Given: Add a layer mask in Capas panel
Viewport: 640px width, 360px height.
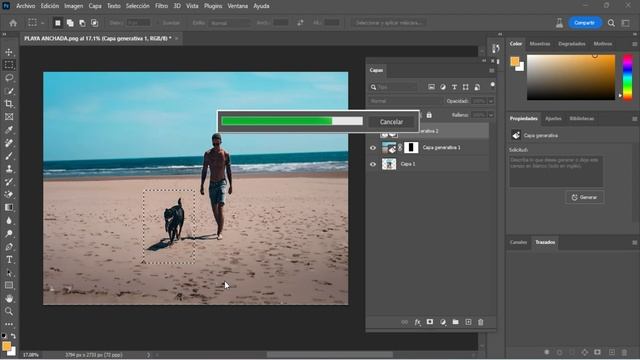Looking at the screenshot, I should coord(430,322).
